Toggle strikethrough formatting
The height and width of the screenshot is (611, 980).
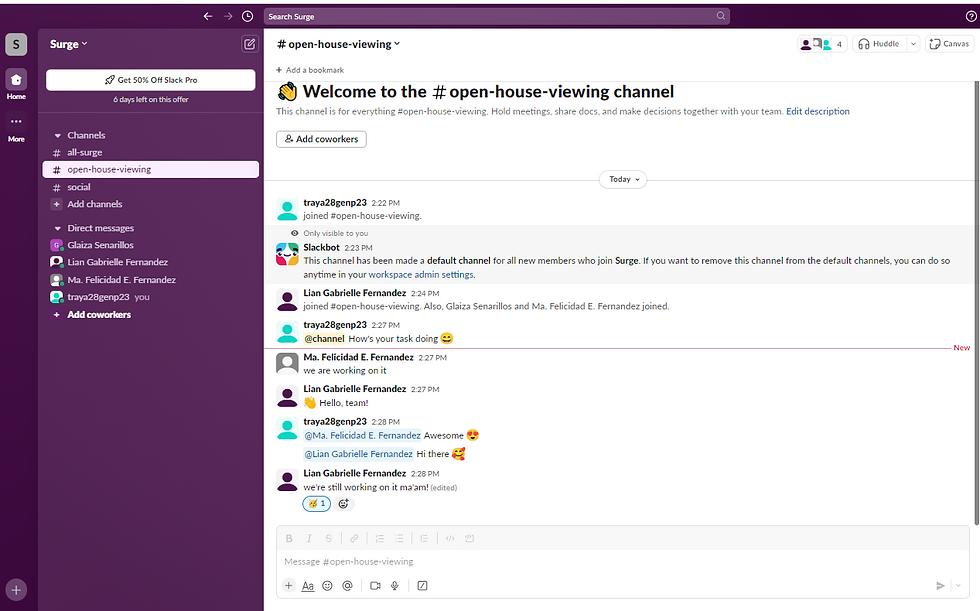pyautogui.click(x=329, y=539)
